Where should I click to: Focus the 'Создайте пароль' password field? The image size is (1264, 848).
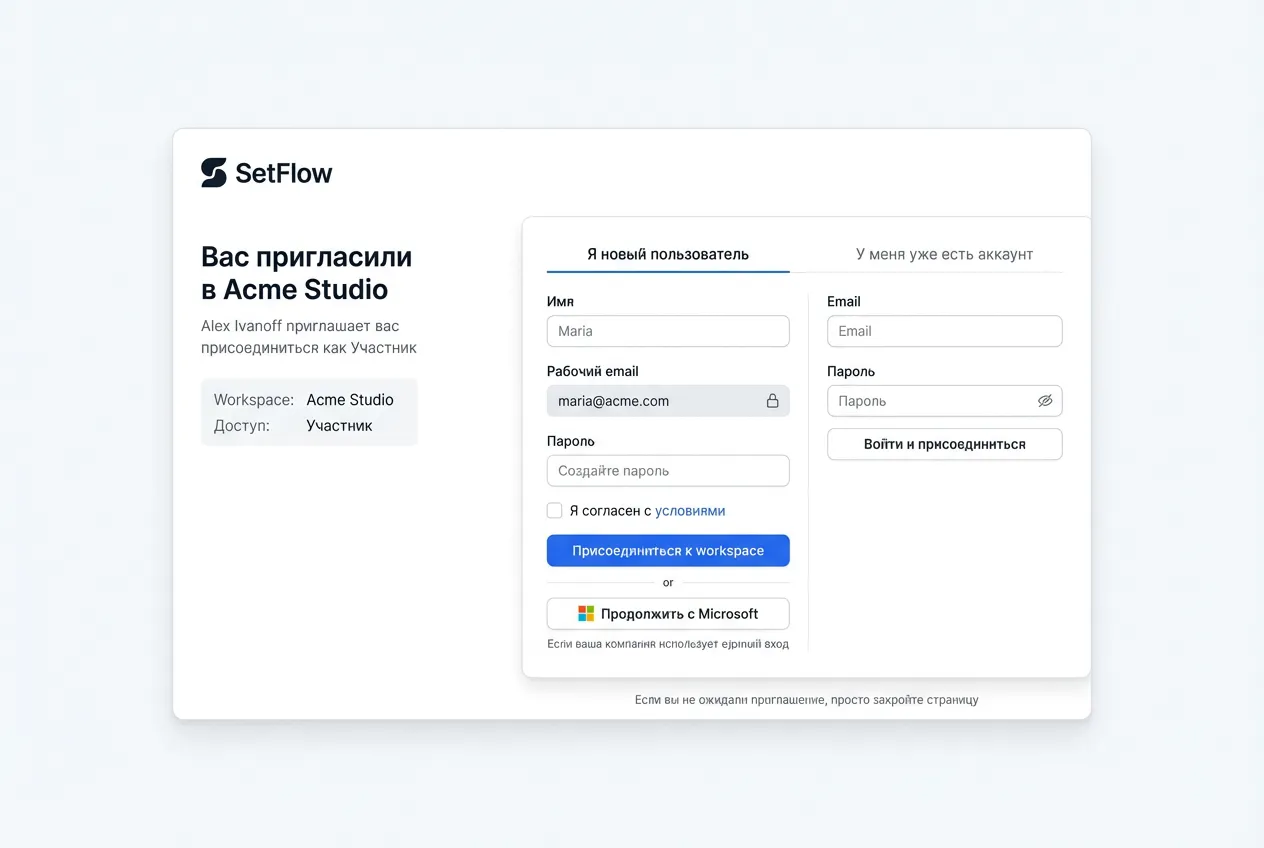[667, 471]
